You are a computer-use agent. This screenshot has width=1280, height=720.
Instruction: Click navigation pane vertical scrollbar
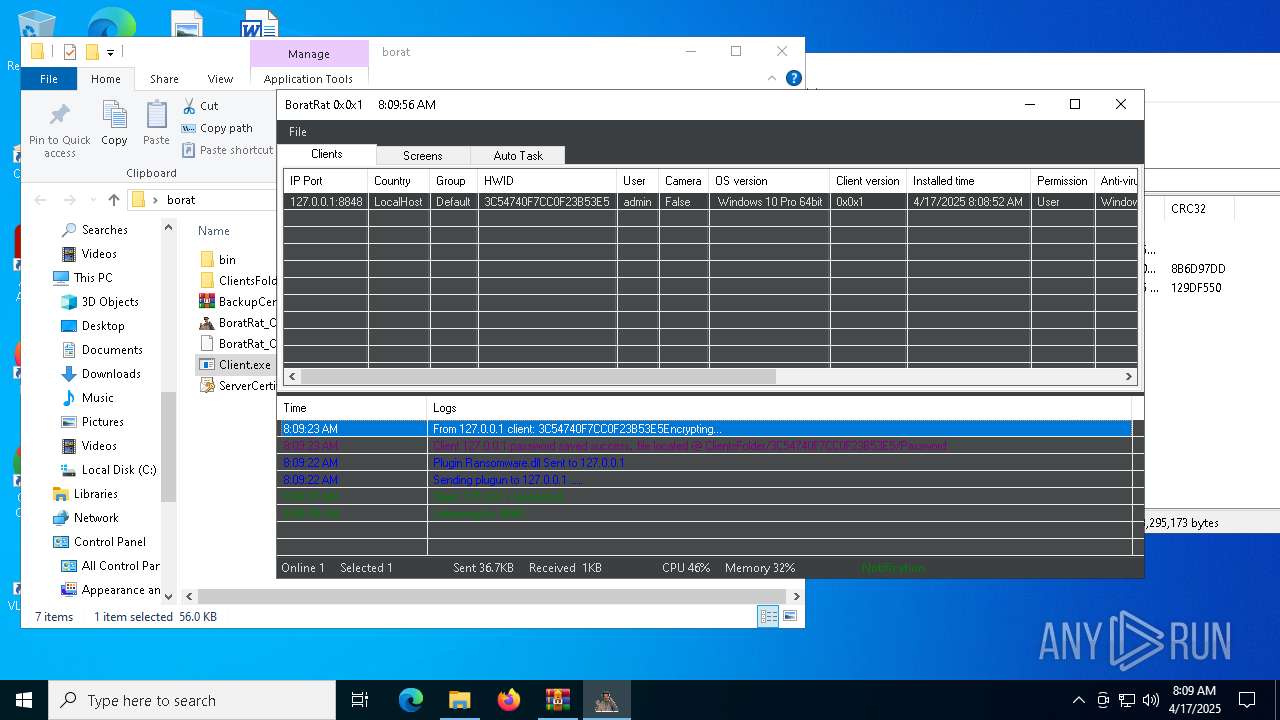pyautogui.click(x=168, y=445)
